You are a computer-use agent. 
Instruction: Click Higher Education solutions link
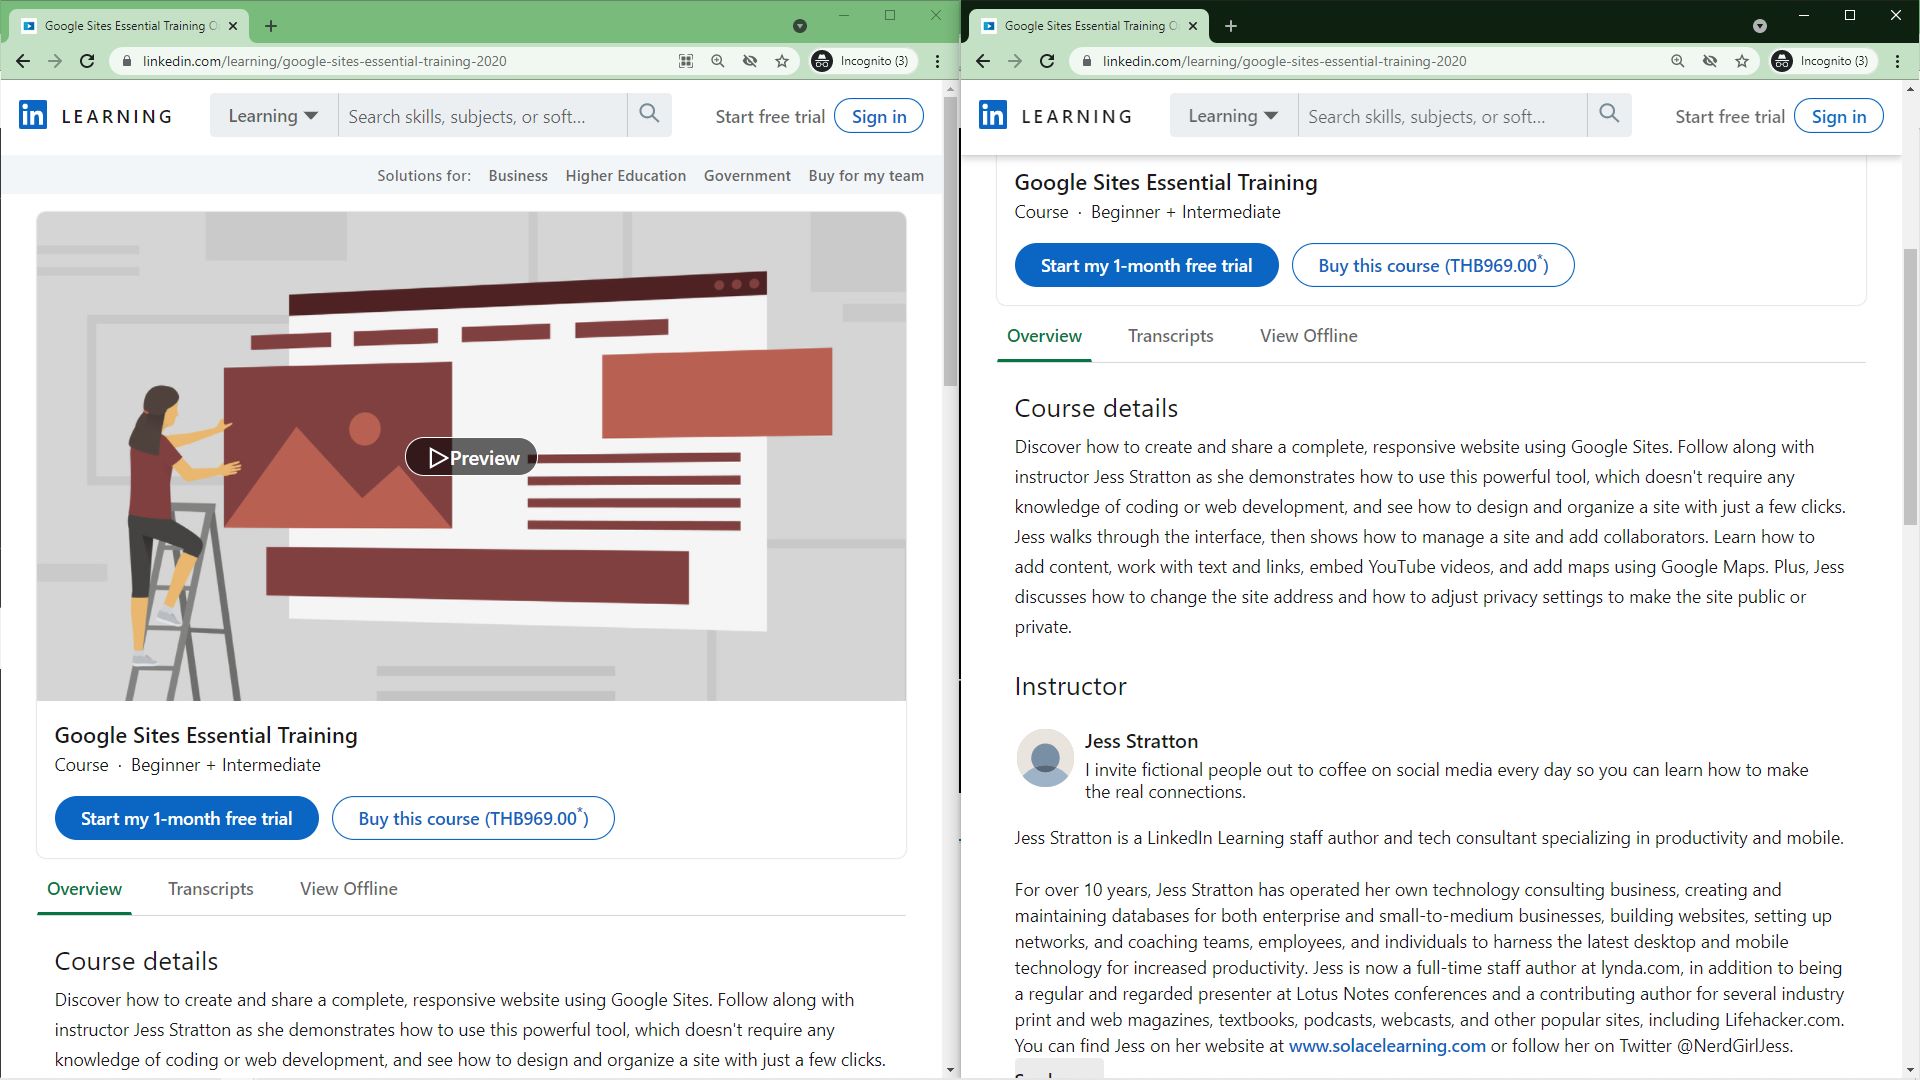pos(625,176)
